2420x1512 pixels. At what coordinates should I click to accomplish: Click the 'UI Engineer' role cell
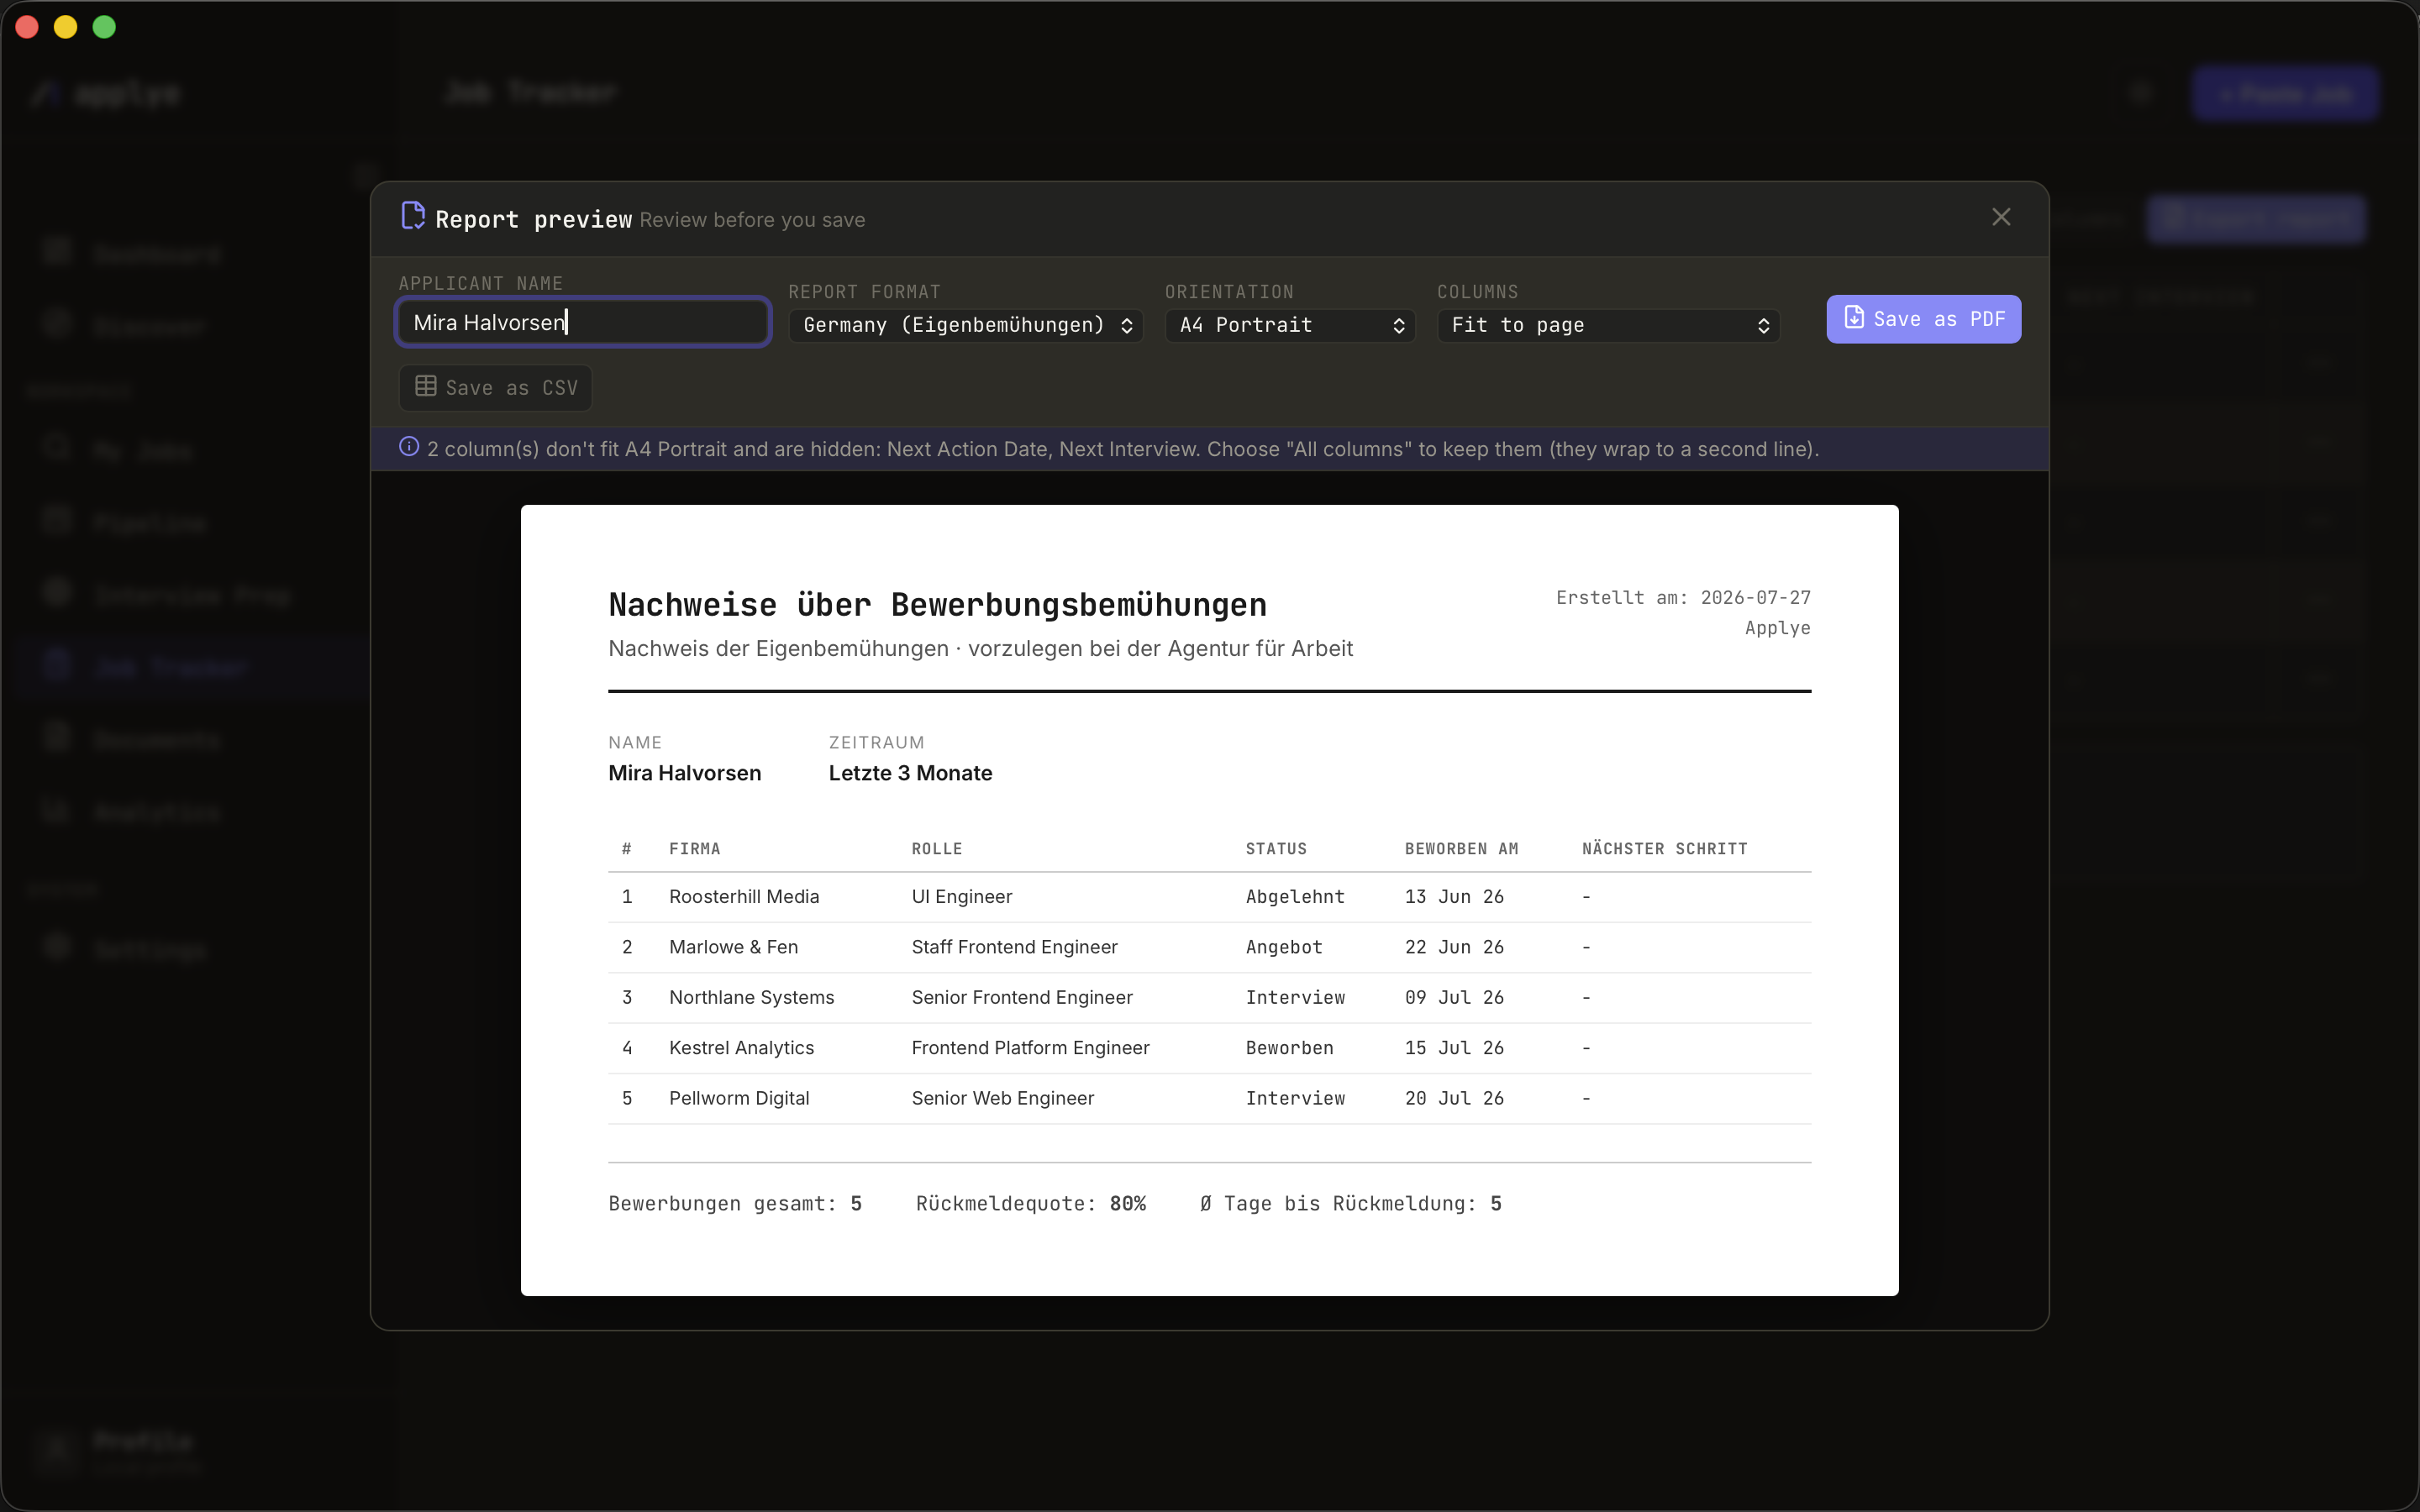pyautogui.click(x=962, y=897)
